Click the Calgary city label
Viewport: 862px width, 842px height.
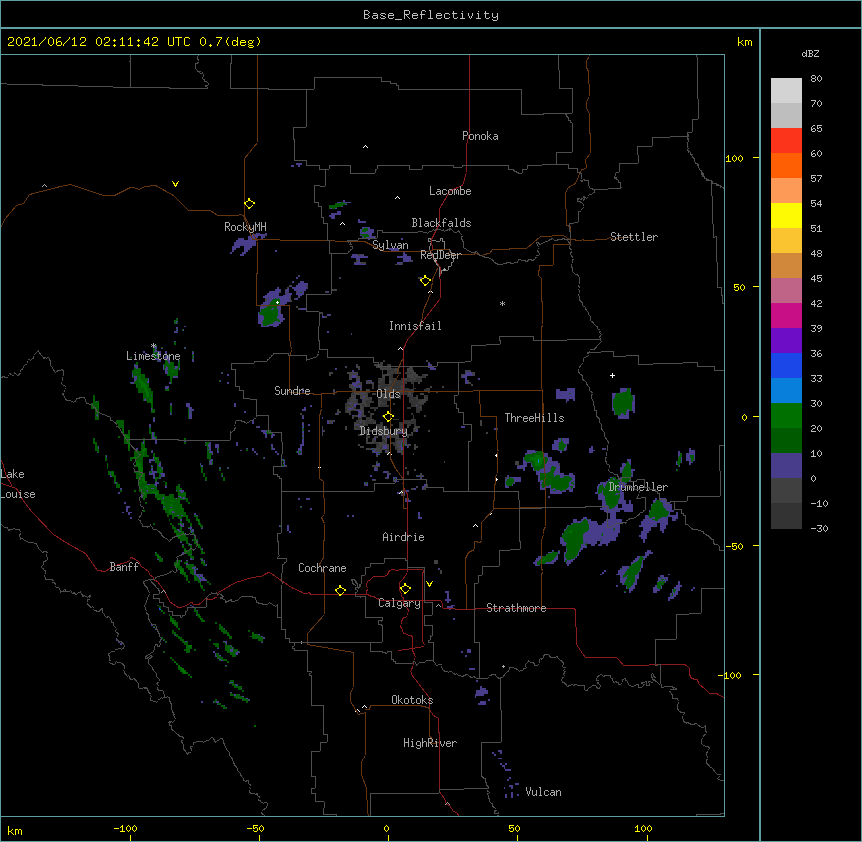pos(399,603)
